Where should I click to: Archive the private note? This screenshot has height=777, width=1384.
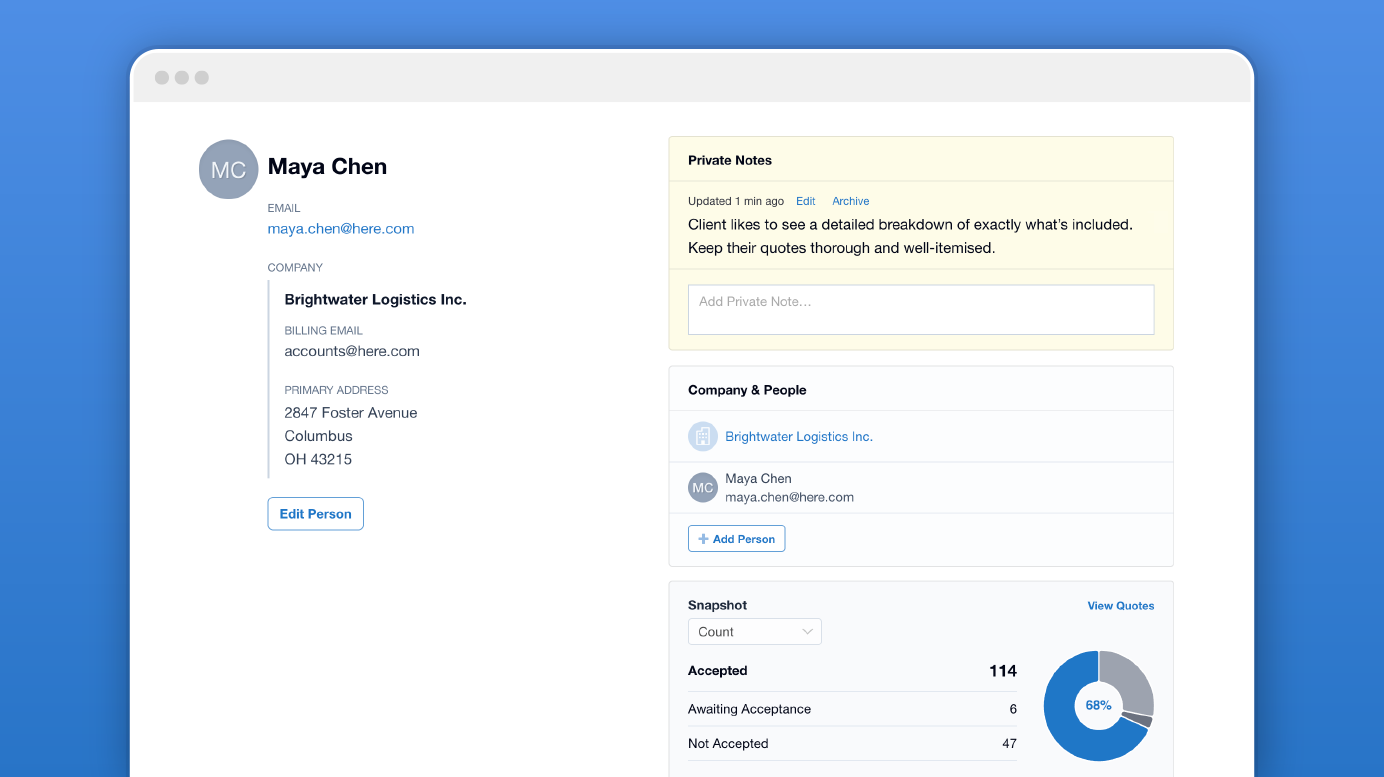pos(851,201)
